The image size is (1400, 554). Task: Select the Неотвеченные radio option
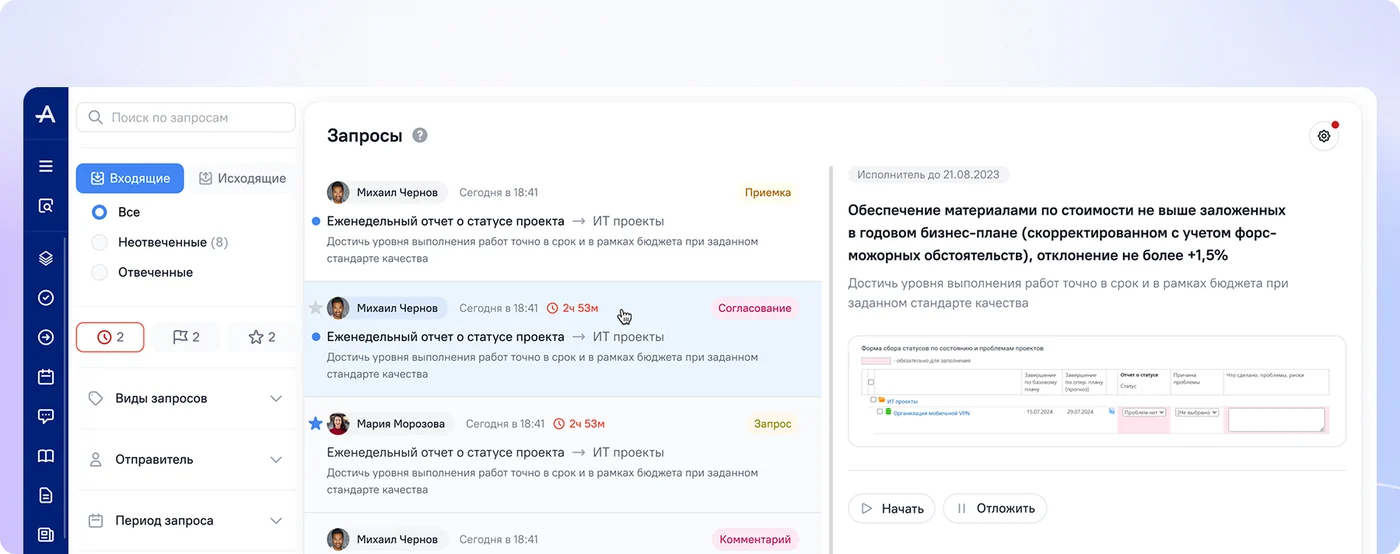coord(99,242)
